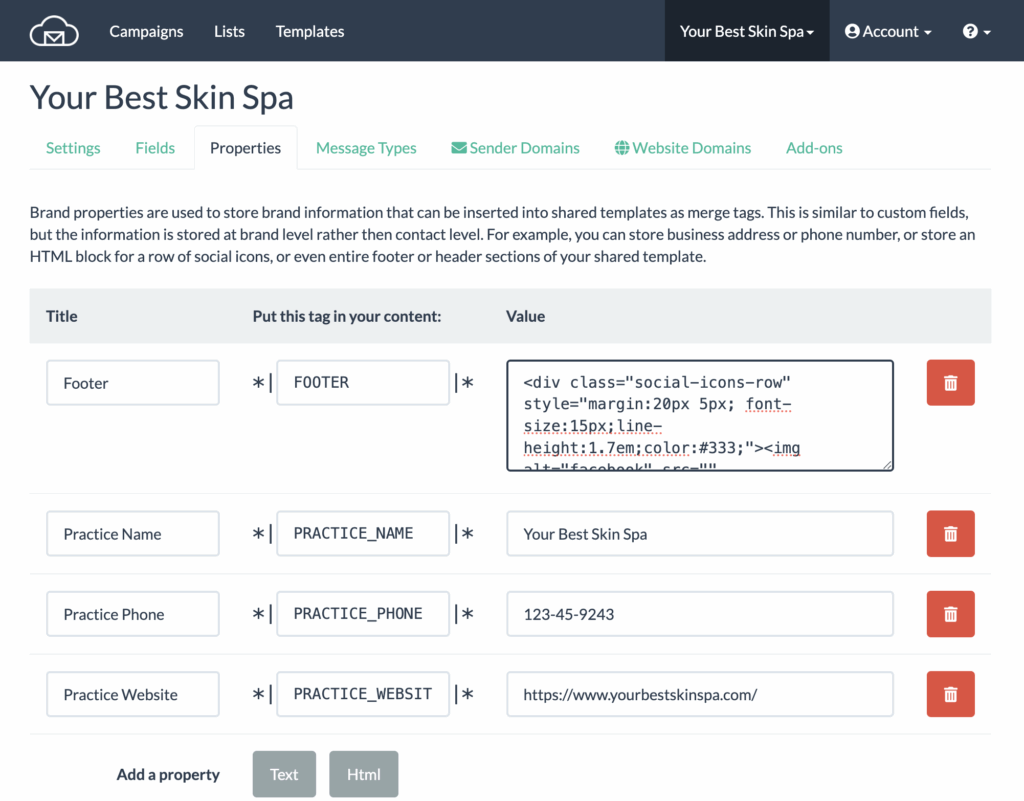Switch to the Website Domains tab

(682, 148)
